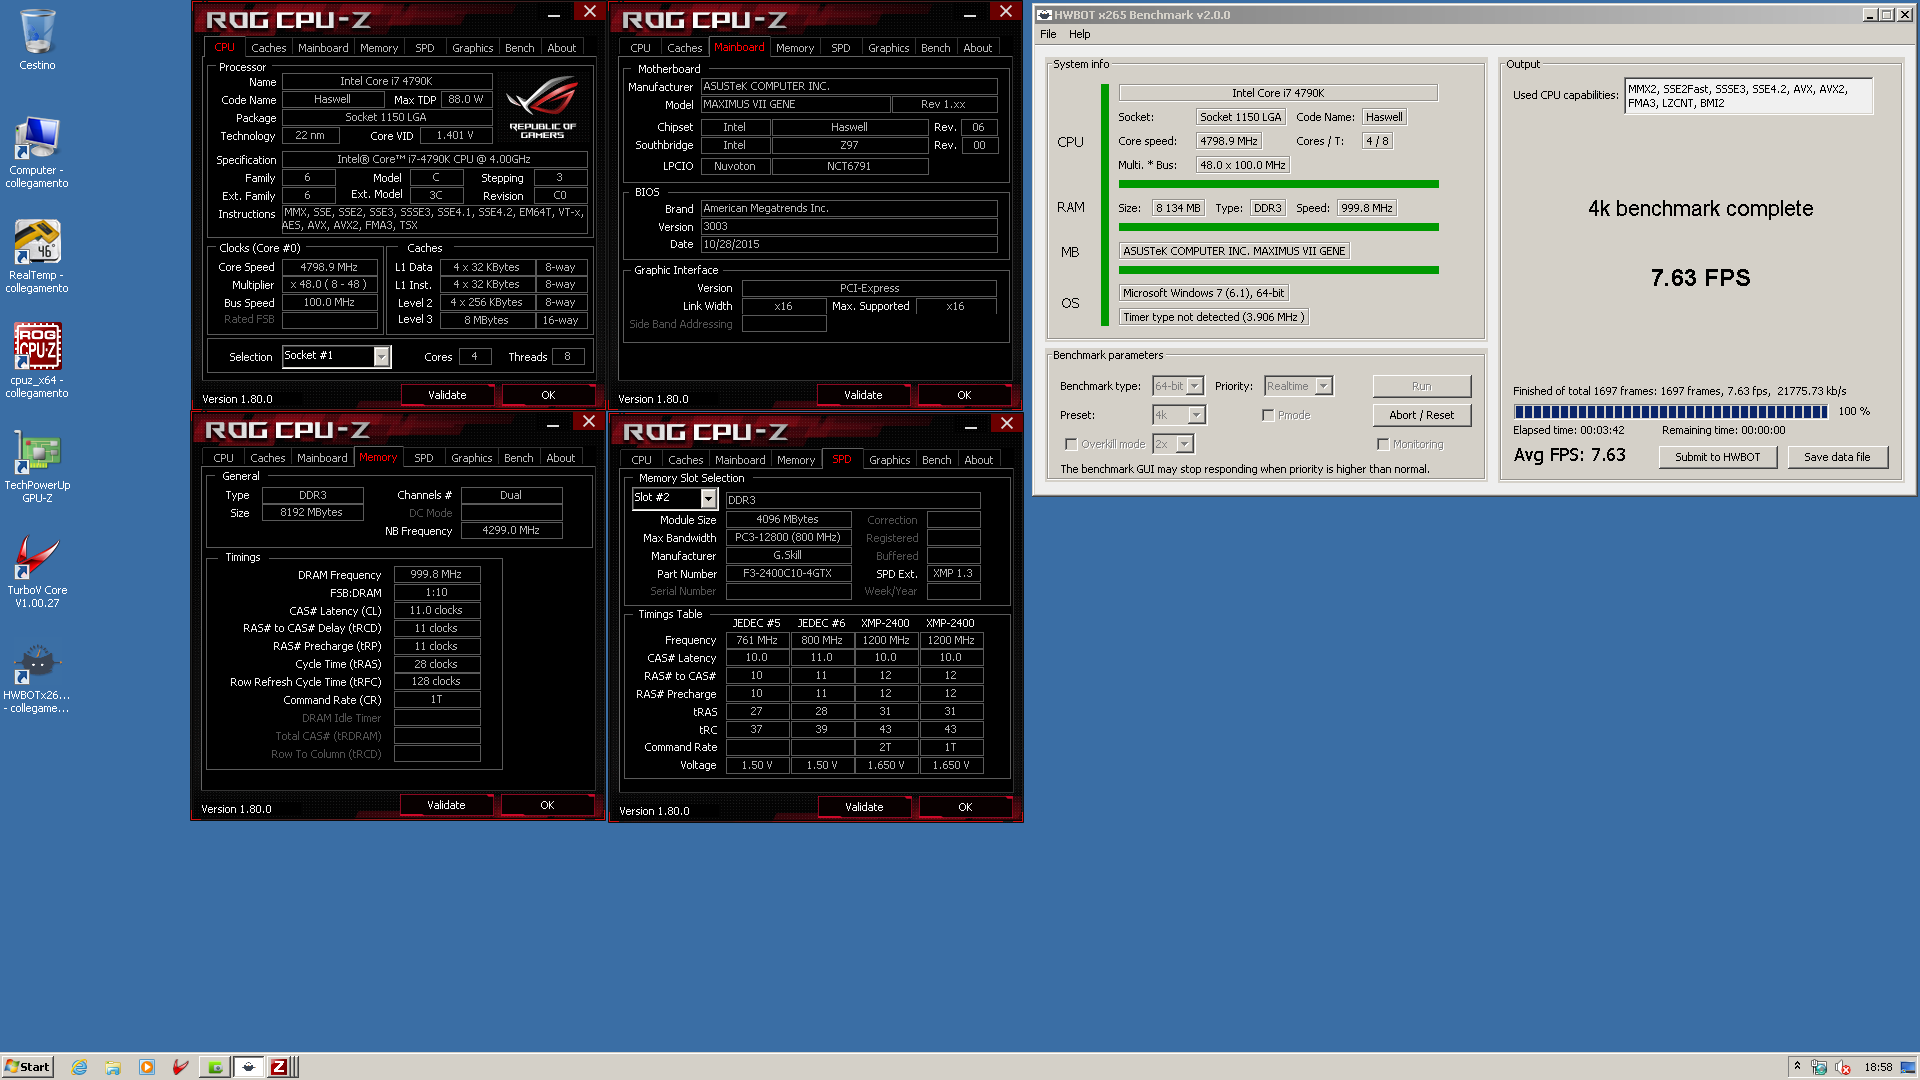Screen dimensions: 1920x1080
Task: Click the green RAM status bar in System info
Action: [1278, 227]
